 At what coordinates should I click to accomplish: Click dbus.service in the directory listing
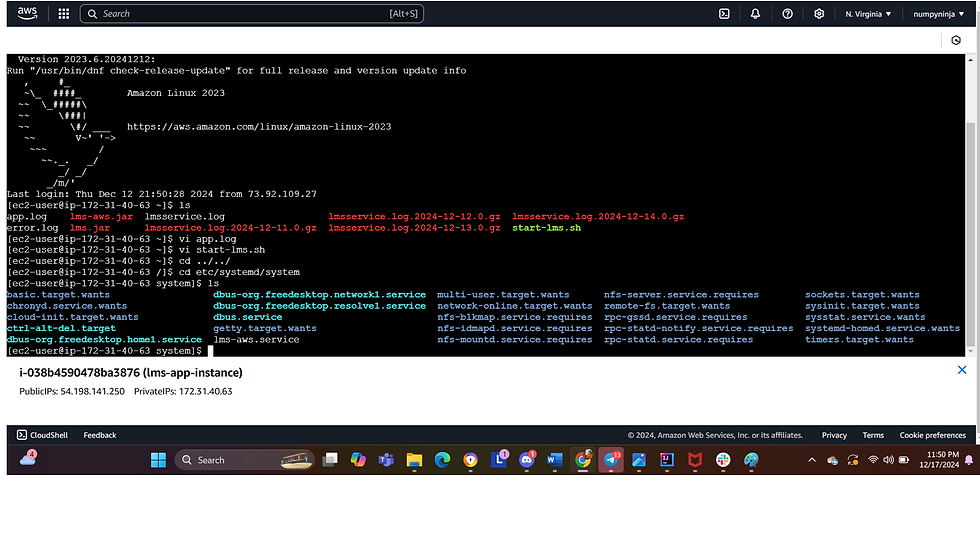click(x=248, y=317)
